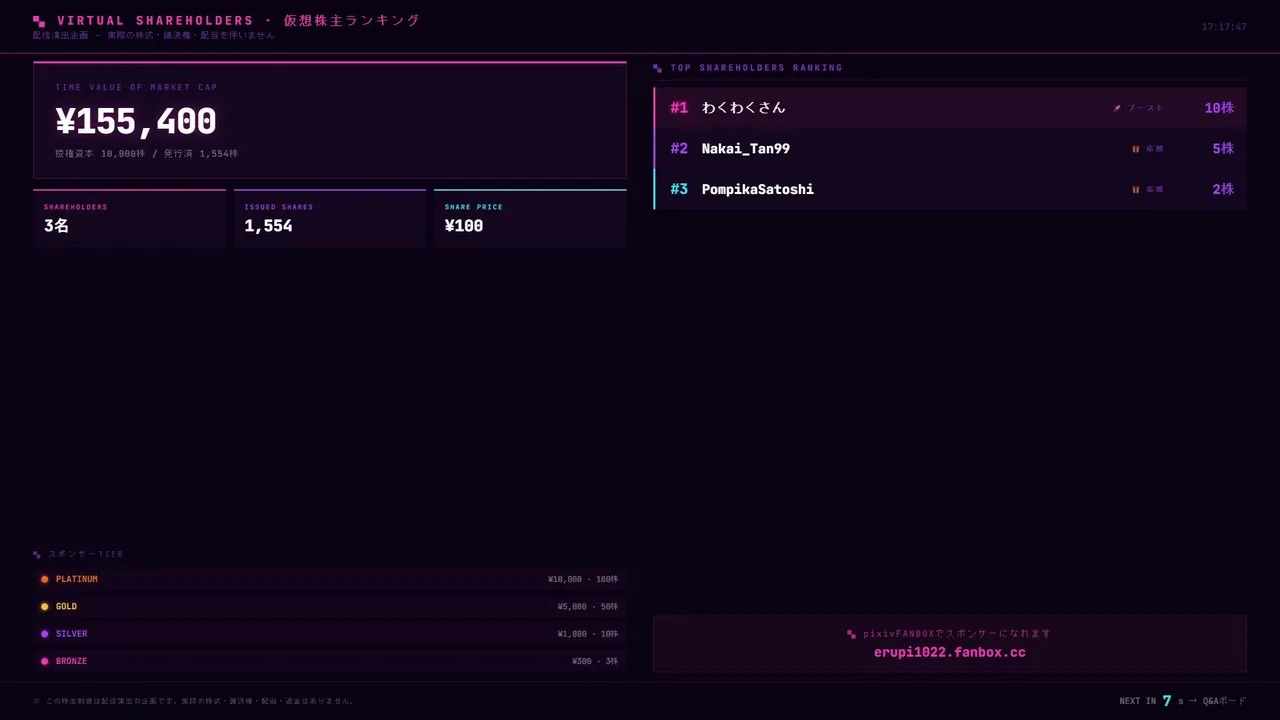
Task: Click the ISSUED SHARES 1,554 stat card
Action: pos(330,218)
